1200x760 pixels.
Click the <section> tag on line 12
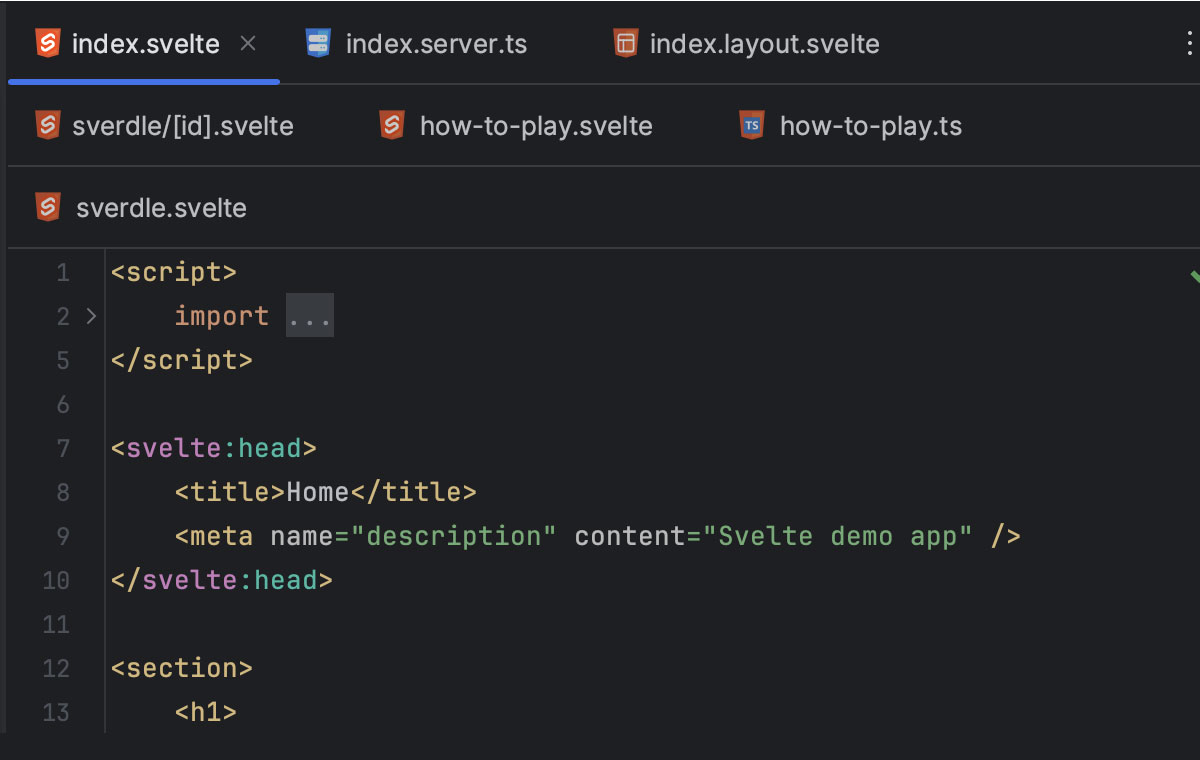pyautogui.click(x=182, y=668)
